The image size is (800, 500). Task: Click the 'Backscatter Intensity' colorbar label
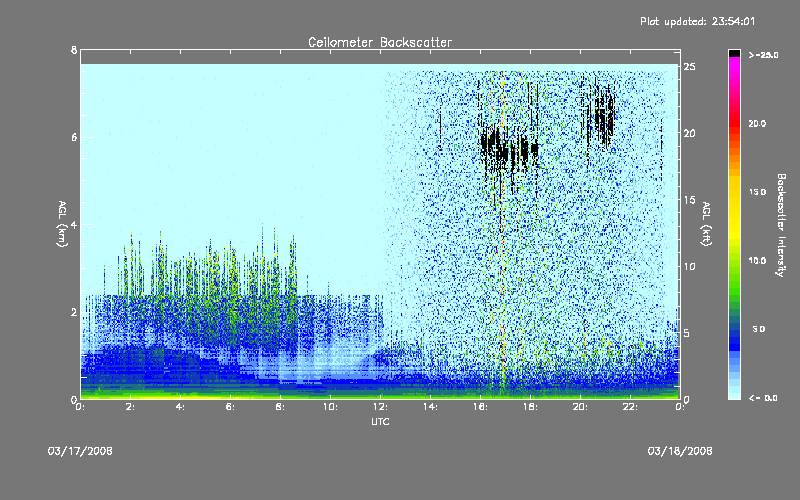(x=781, y=225)
